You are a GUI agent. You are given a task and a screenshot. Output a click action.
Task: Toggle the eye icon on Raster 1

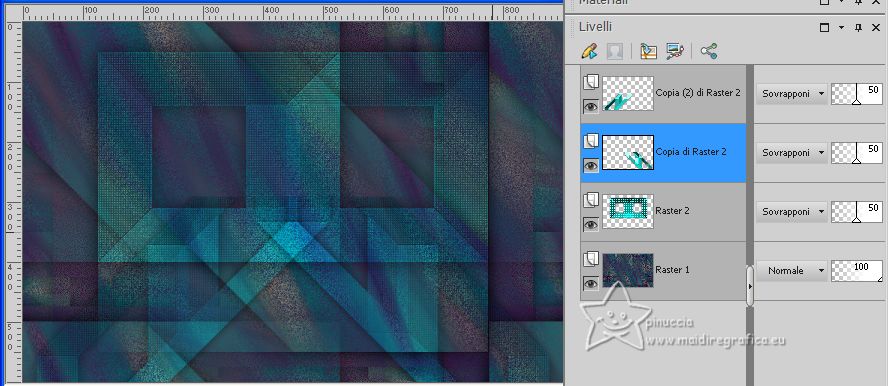click(x=591, y=283)
